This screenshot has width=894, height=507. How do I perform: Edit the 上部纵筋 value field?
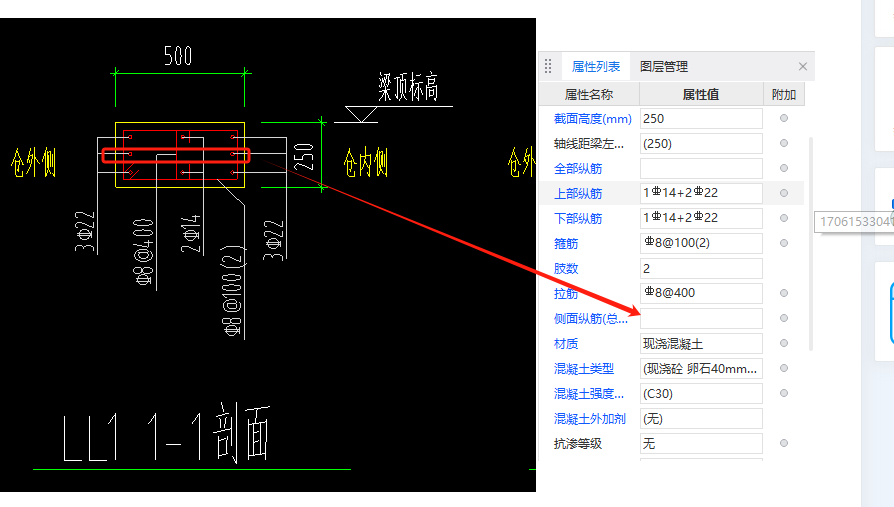(x=701, y=193)
